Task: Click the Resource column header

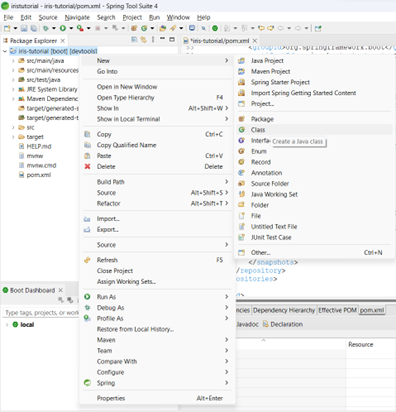Action: click(x=360, y=345)
